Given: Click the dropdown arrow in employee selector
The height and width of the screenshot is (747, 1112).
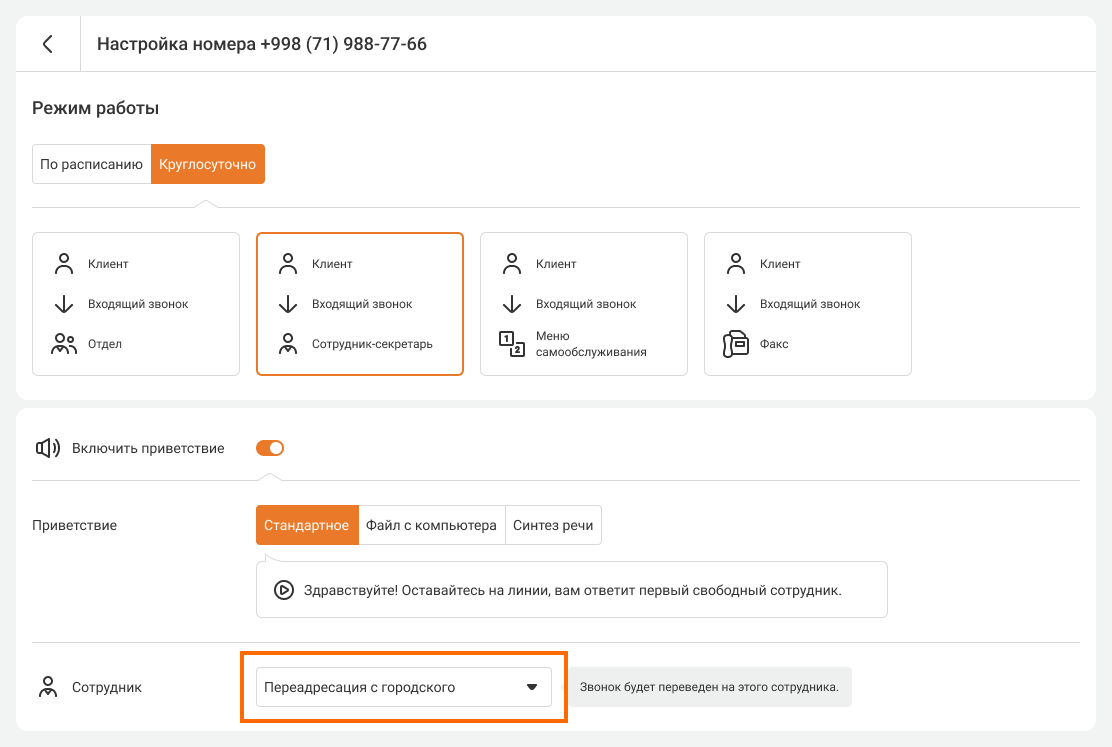Looking at the screenshot, I should click(532, 687).
